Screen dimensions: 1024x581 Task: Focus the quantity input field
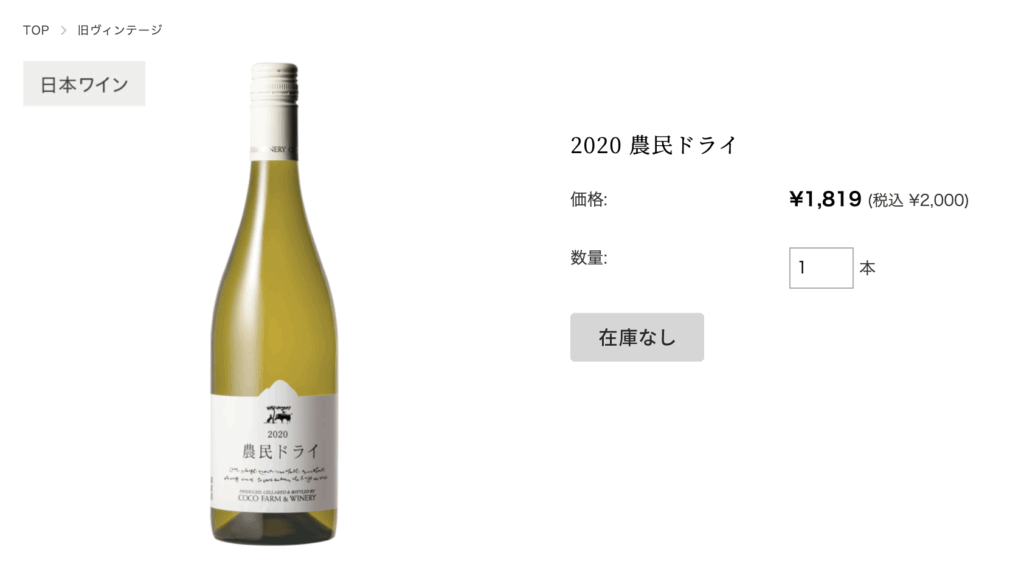pos(821,268)
